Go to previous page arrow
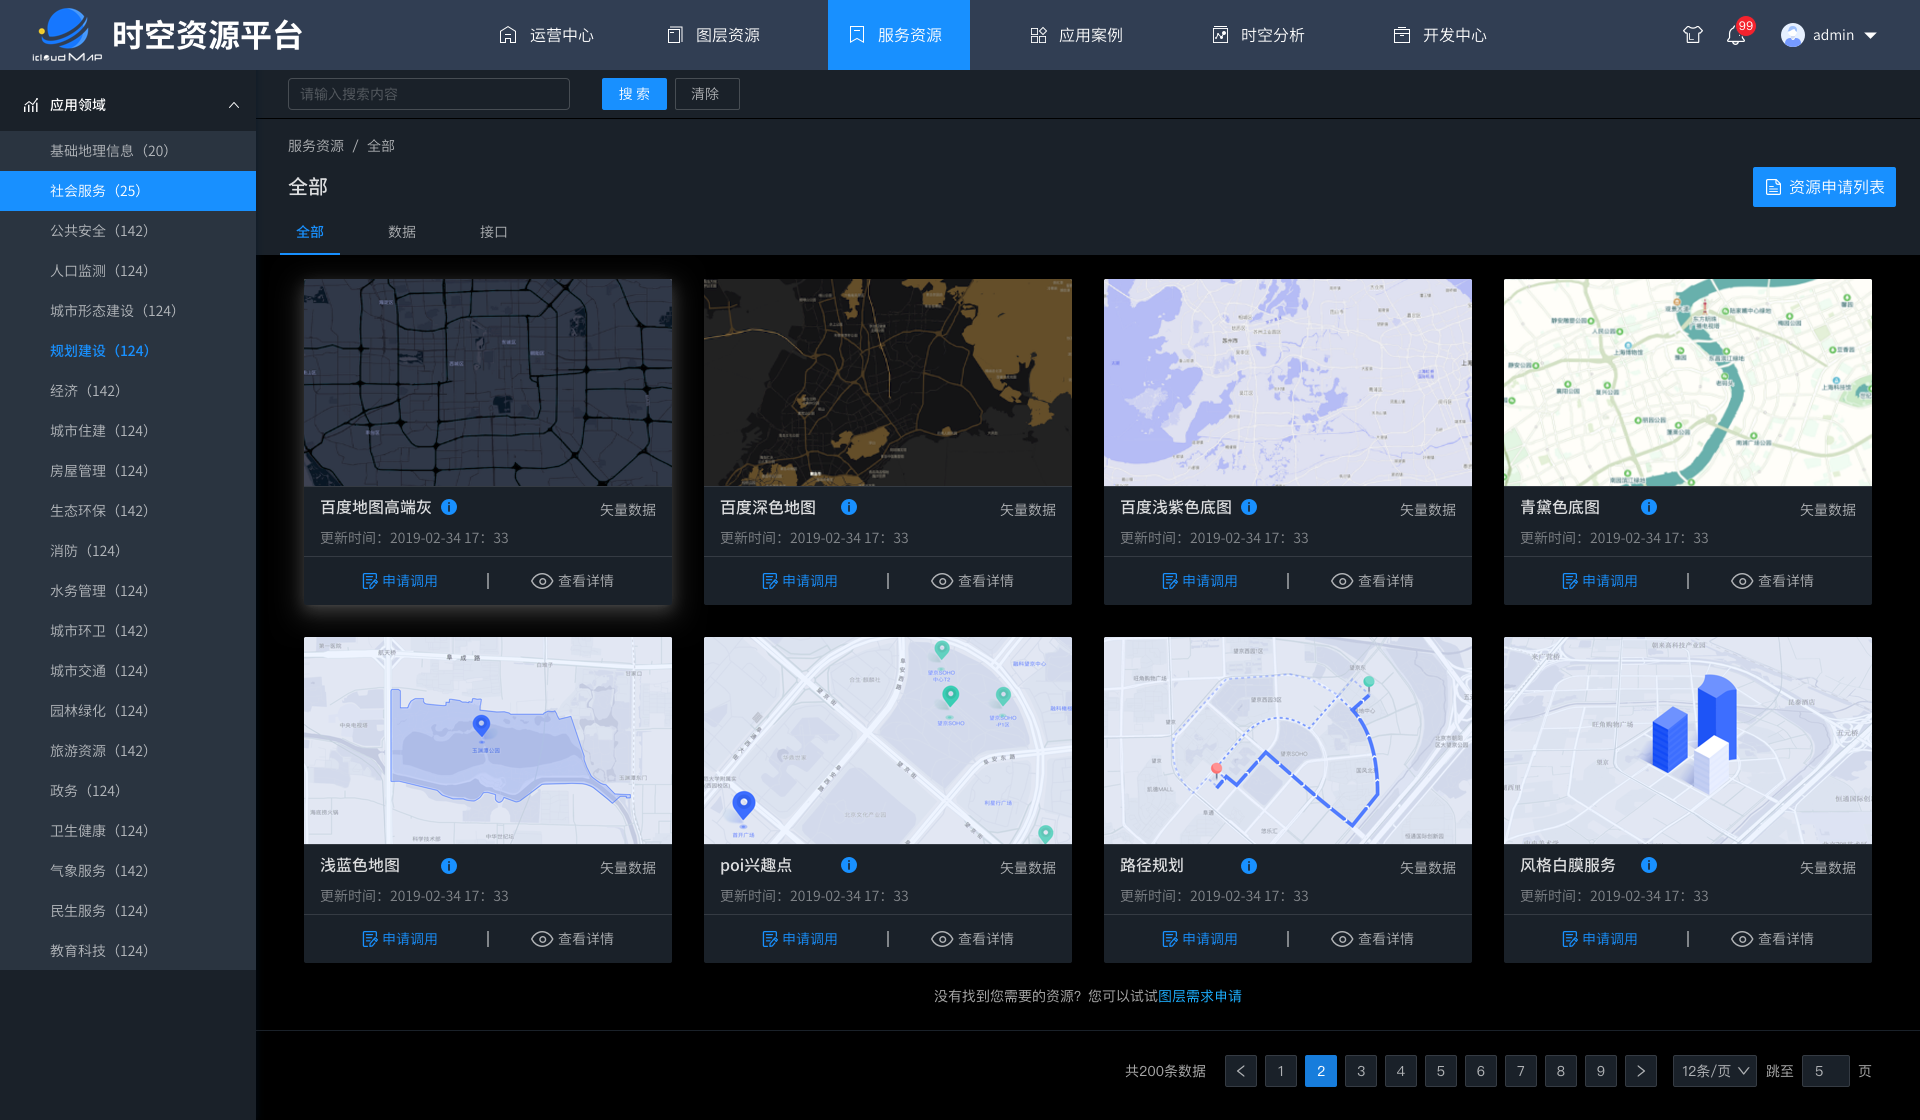 (1241, 1071)
